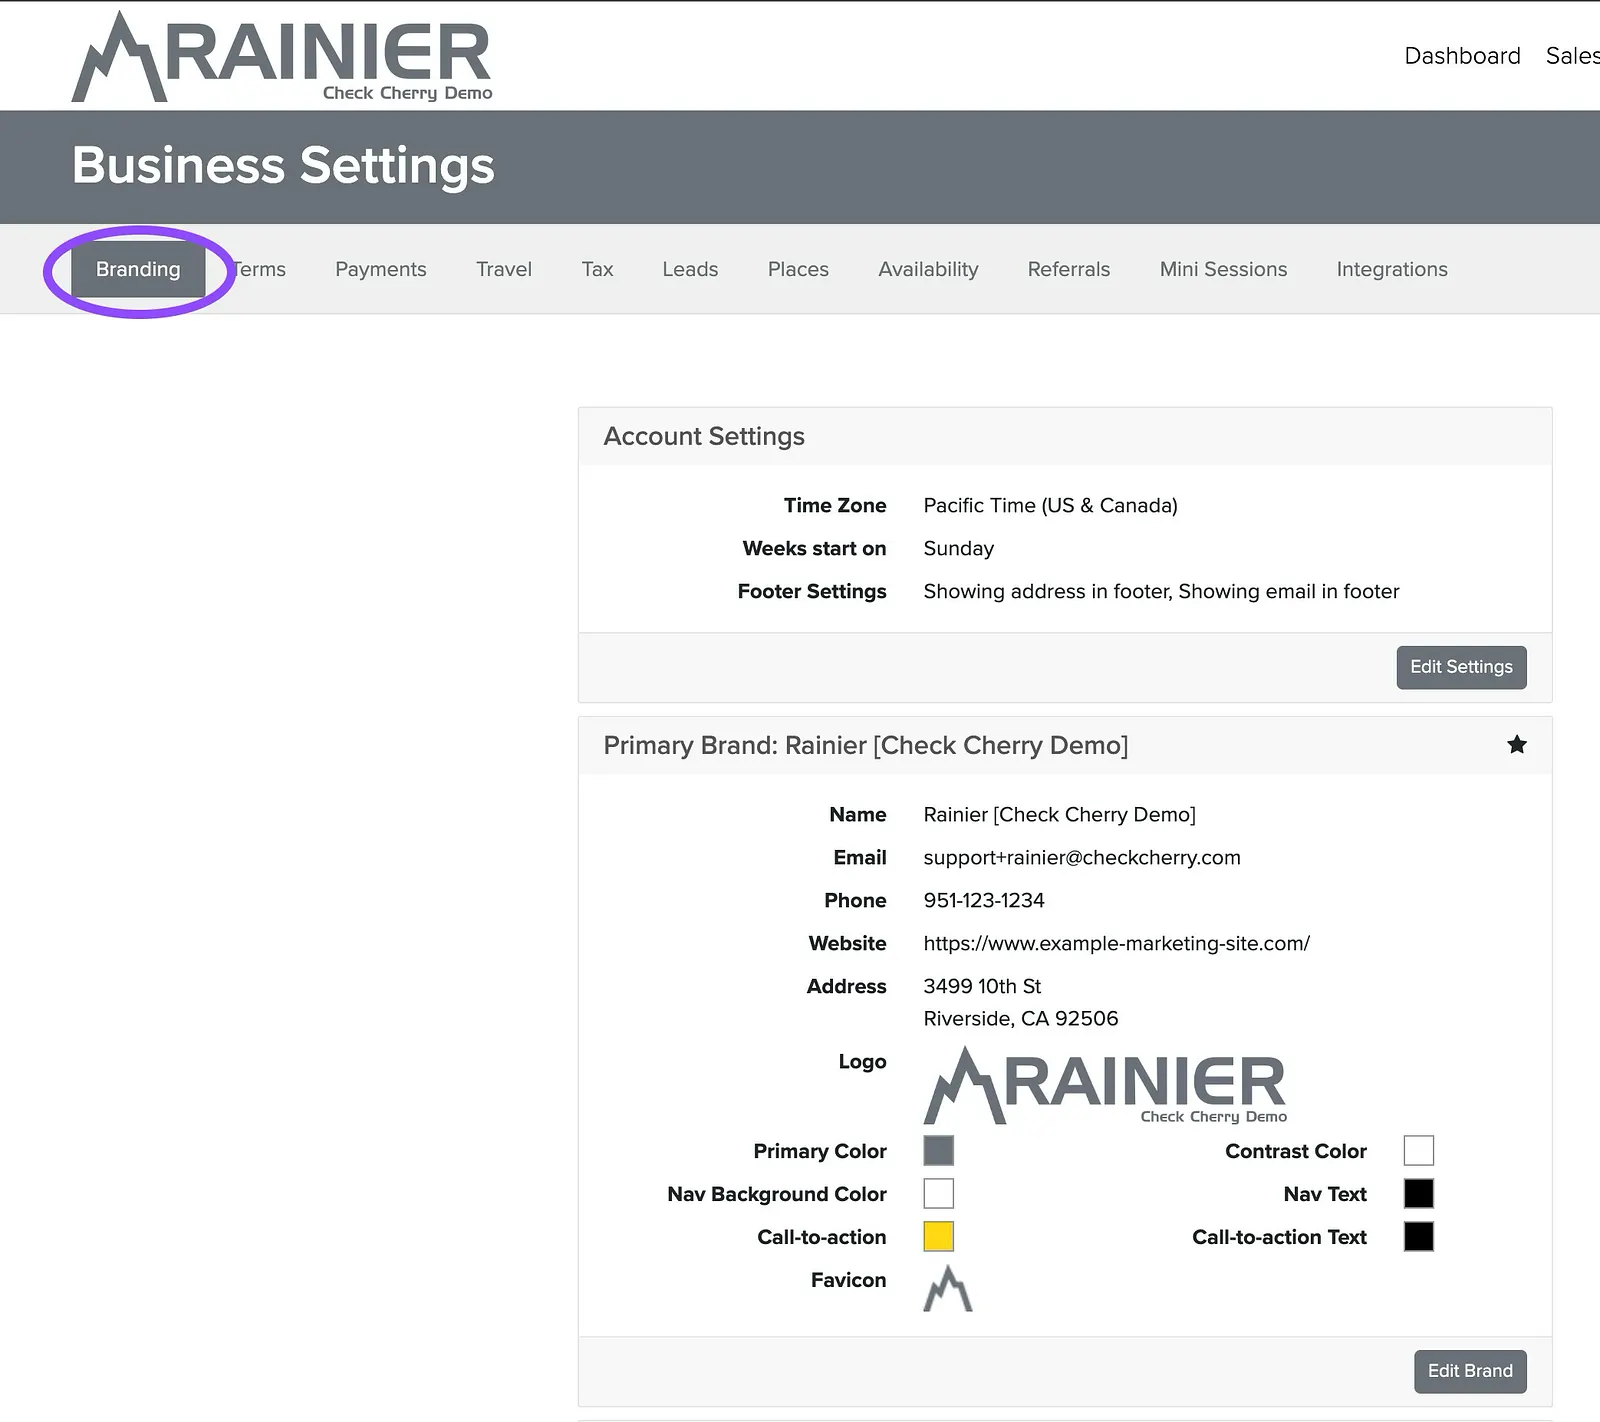Image resolution: width=1600 pixels, height=1422 pixels.
Task: Click the Favicon mountain icon
Action: click(x=948, y=1288)
